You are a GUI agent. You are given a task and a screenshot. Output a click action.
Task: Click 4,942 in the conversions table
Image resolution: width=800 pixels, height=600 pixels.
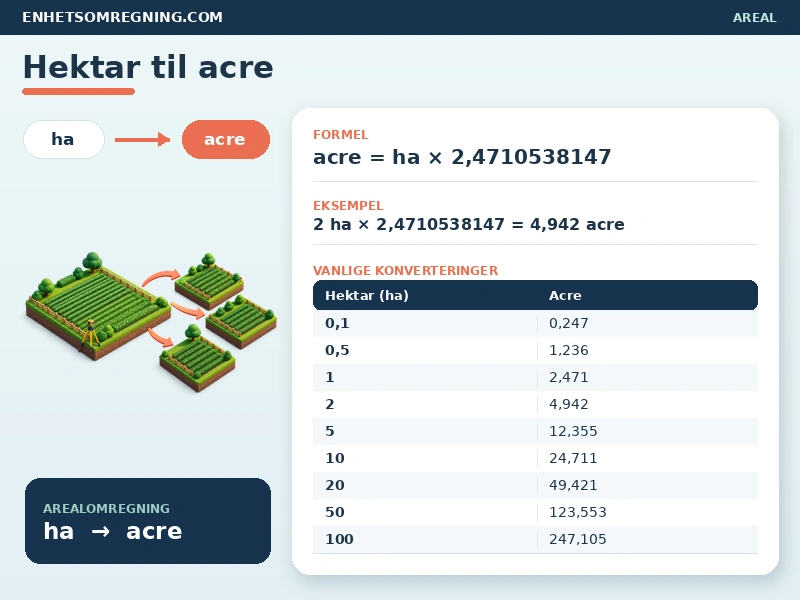coord(568,404)
